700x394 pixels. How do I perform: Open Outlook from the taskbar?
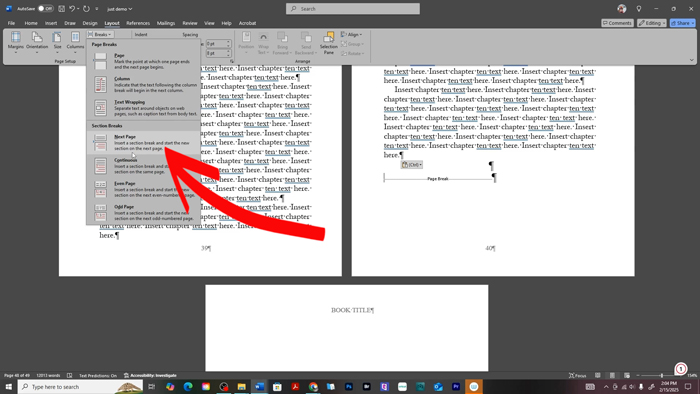coord(438,386)
